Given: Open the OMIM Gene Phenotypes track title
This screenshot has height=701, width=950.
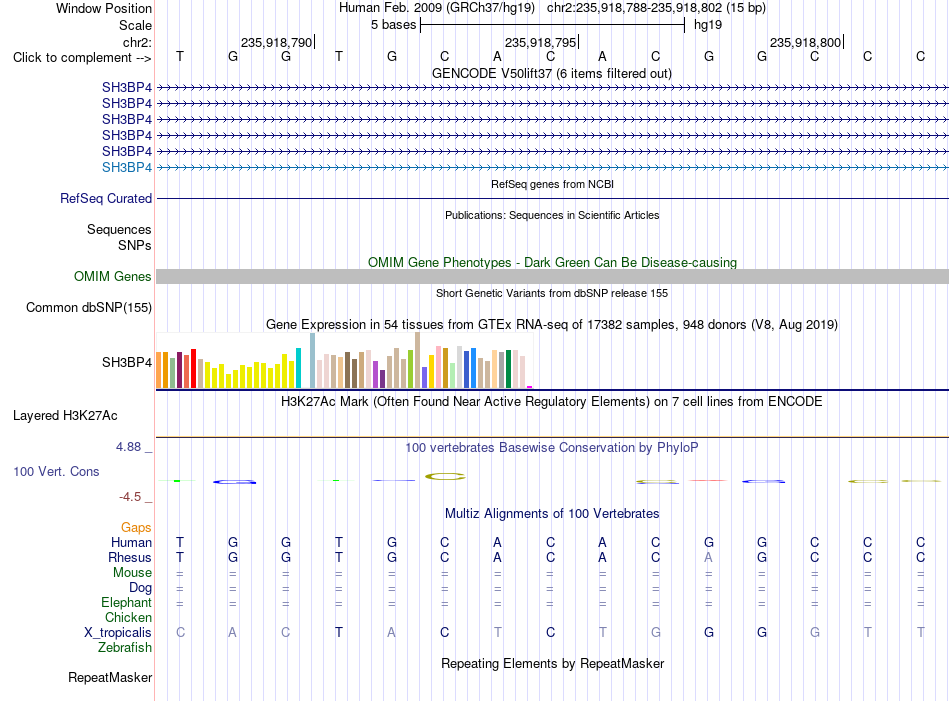Looking at the screenshot, I should (552, 262).
